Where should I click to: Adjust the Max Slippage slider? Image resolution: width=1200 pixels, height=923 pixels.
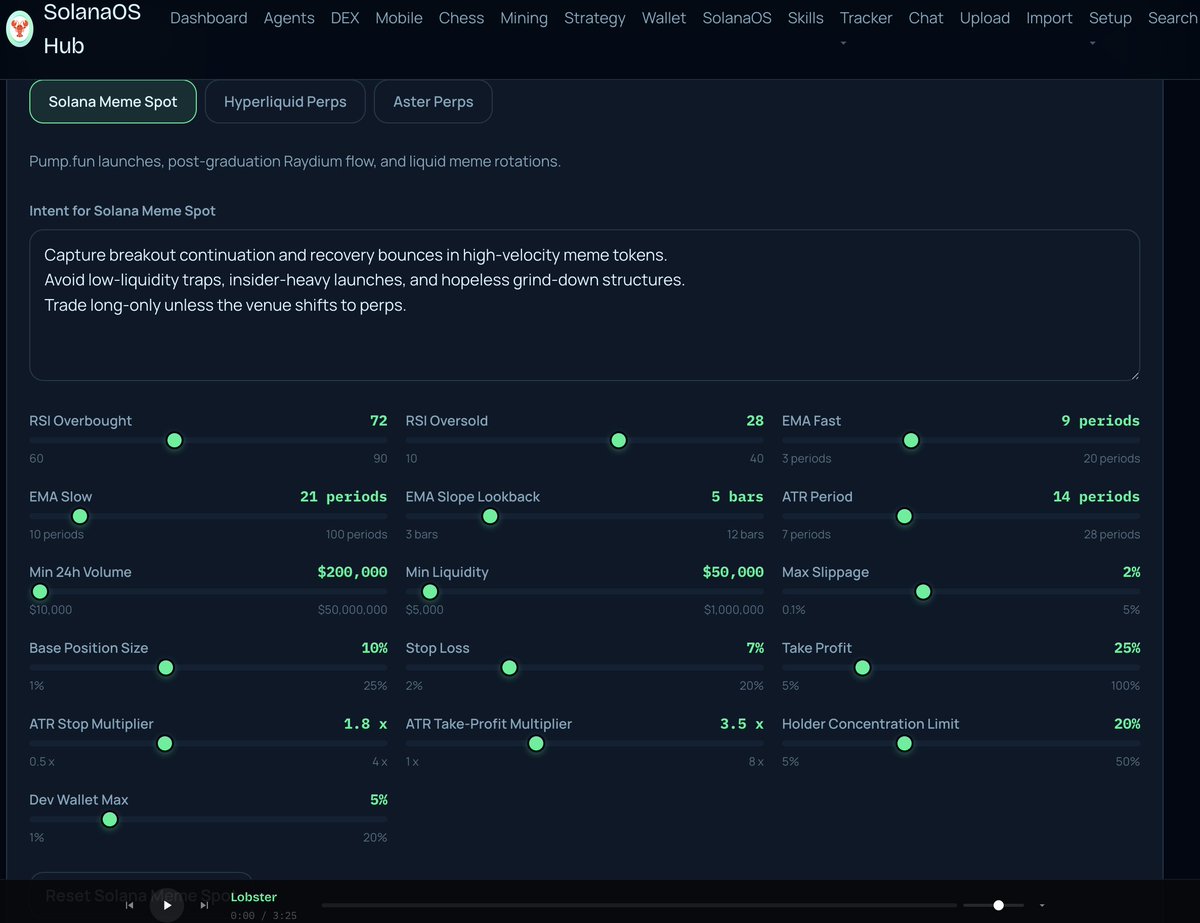[961, 592]
